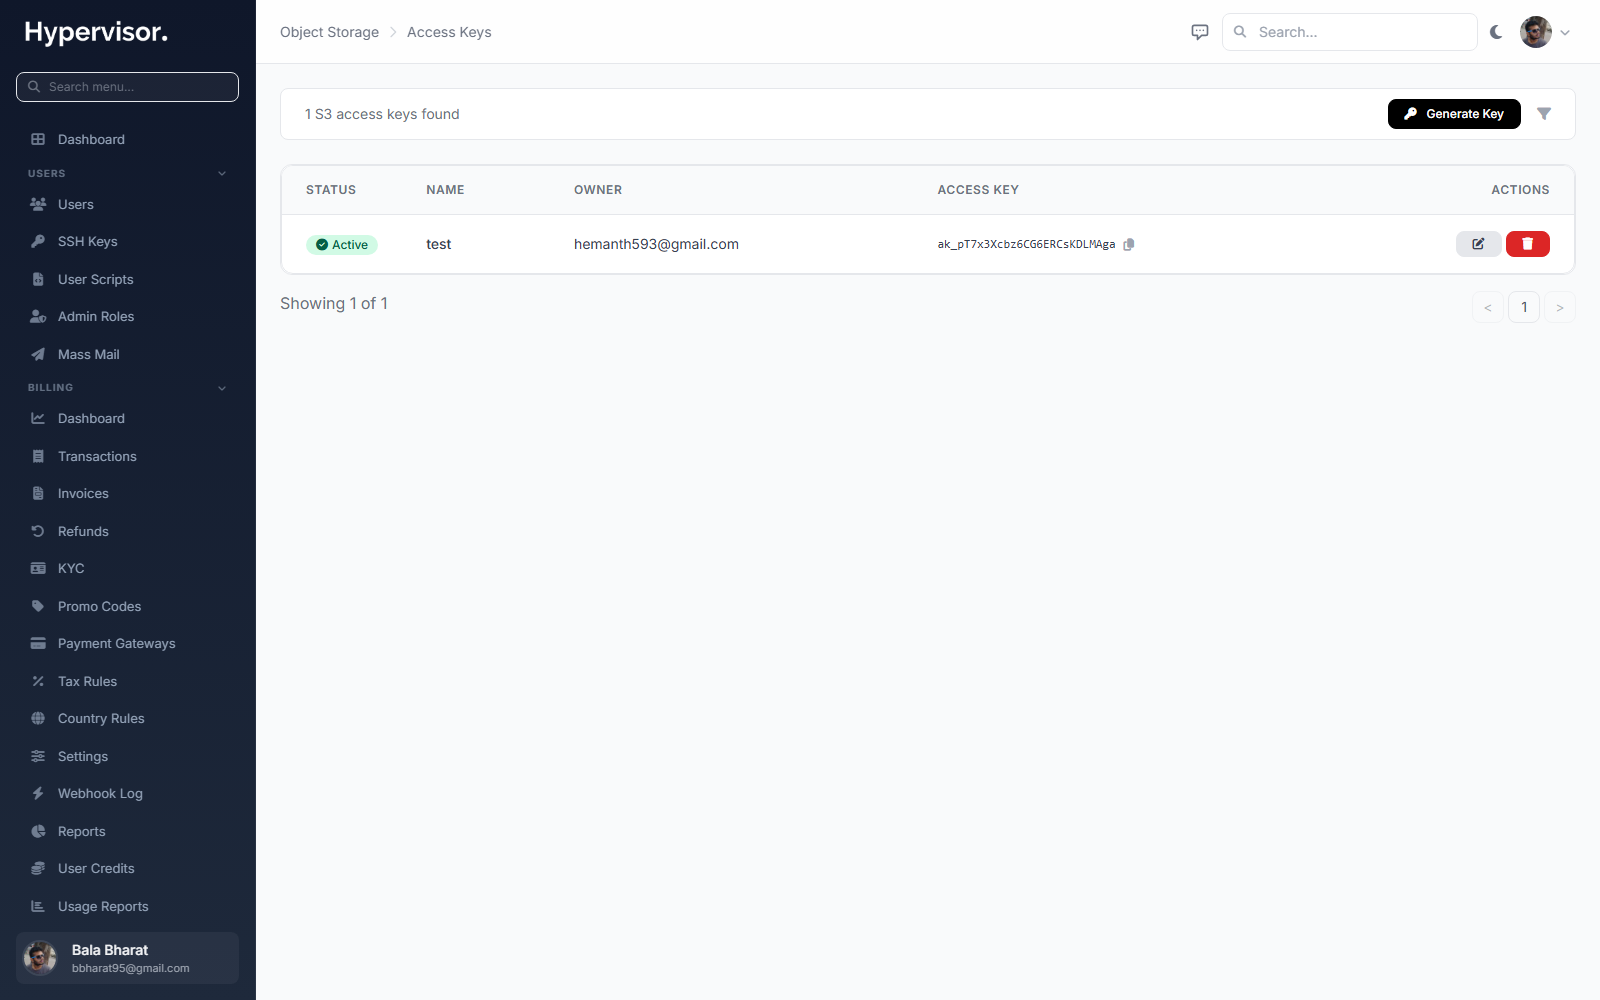
Task: Click the Transactions receipt icon
Action: point(38,456)
